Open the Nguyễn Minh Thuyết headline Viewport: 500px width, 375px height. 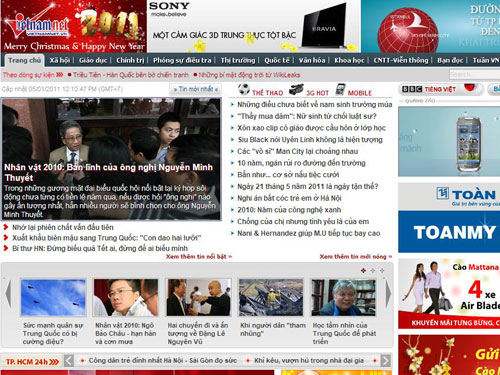(x=108, y=172)
